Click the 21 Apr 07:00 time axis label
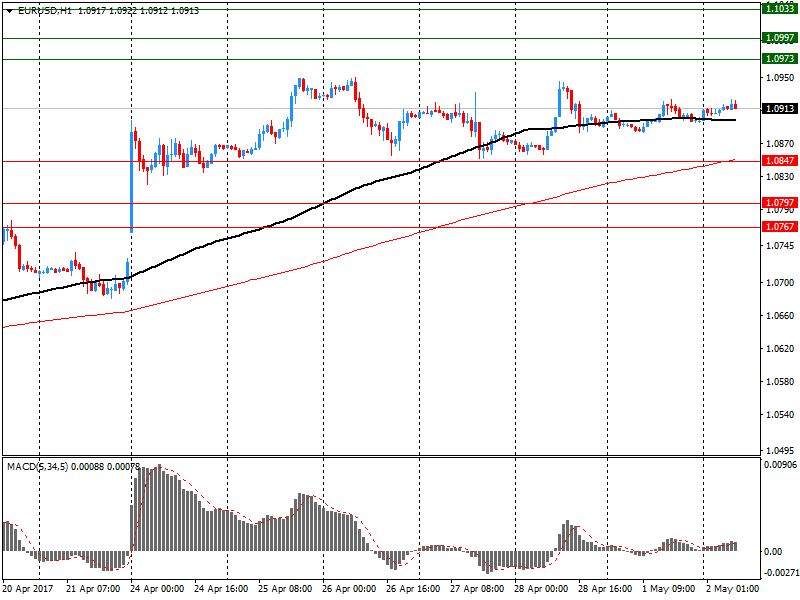 tap(93, 589)
